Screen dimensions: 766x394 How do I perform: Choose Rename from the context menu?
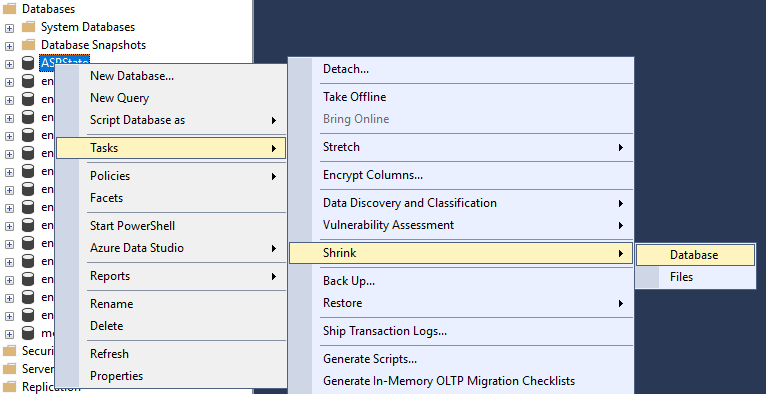(x=171, y=304)
